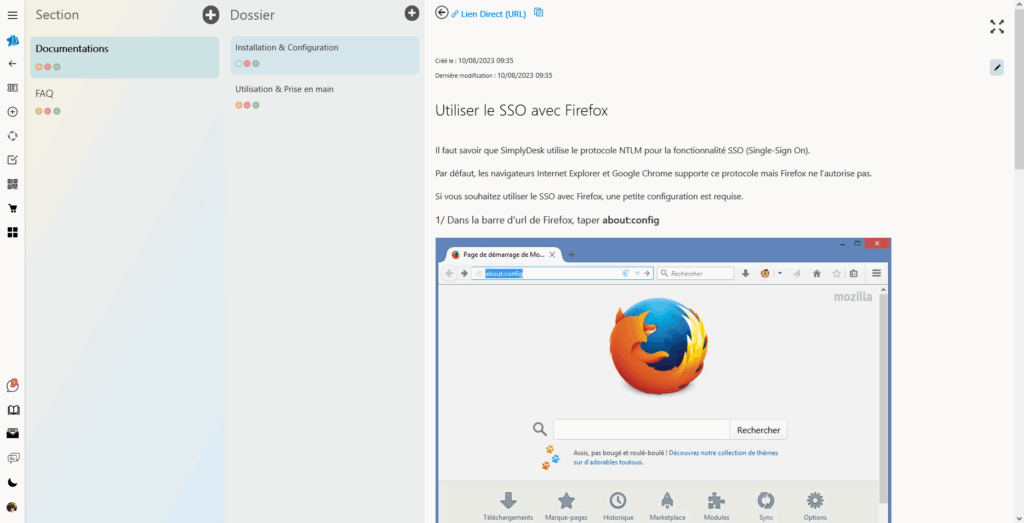The image size is (1024, 523).
Task: Open the dashboard grid icon
Action: point(12,232)
